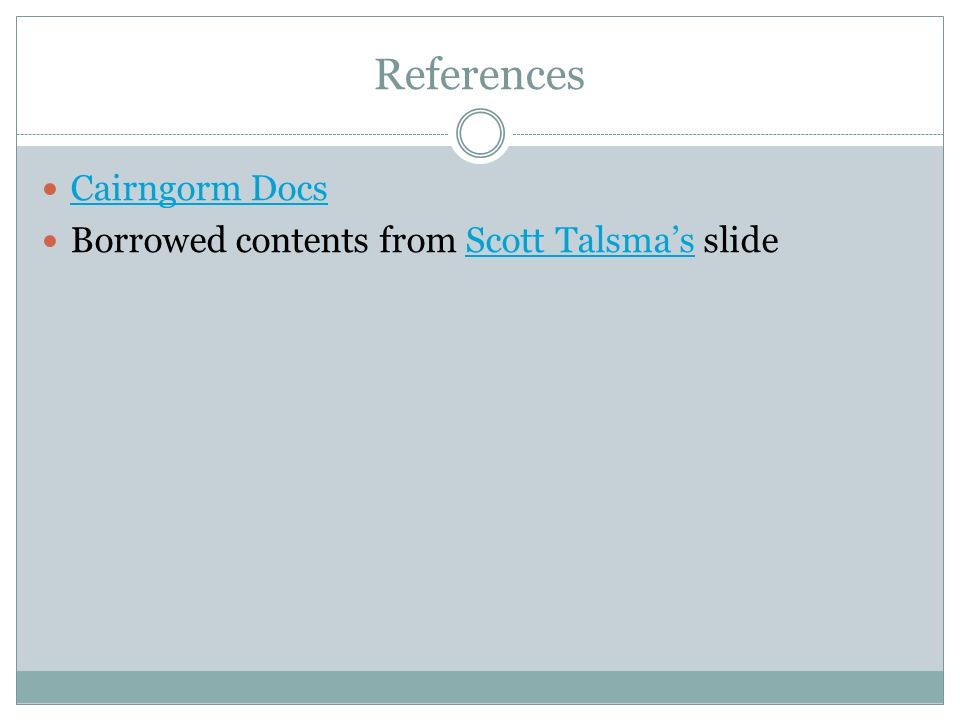The width and height of the screenshot is (960, 720).
Task: Click the white header space right of References
Action: point(764,73)
